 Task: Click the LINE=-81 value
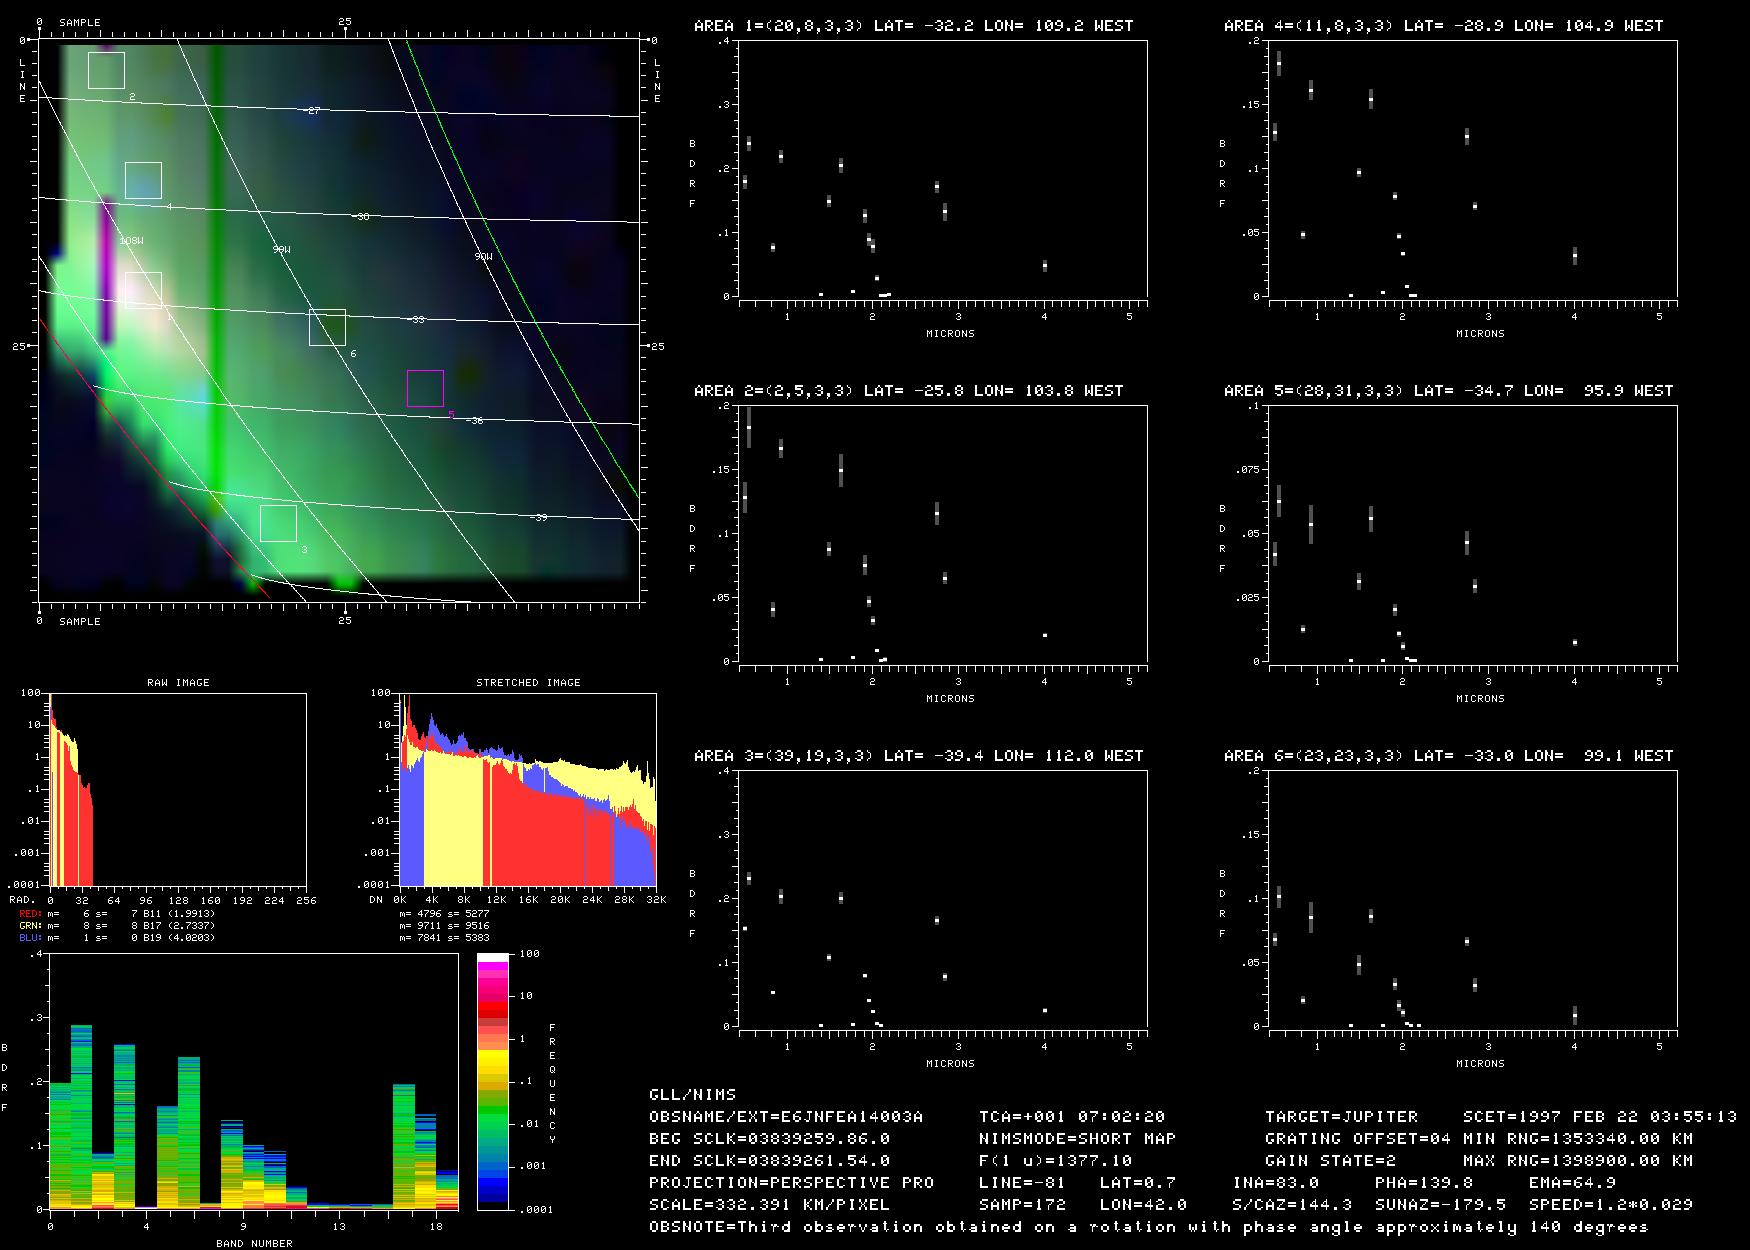(1022, 1183)
